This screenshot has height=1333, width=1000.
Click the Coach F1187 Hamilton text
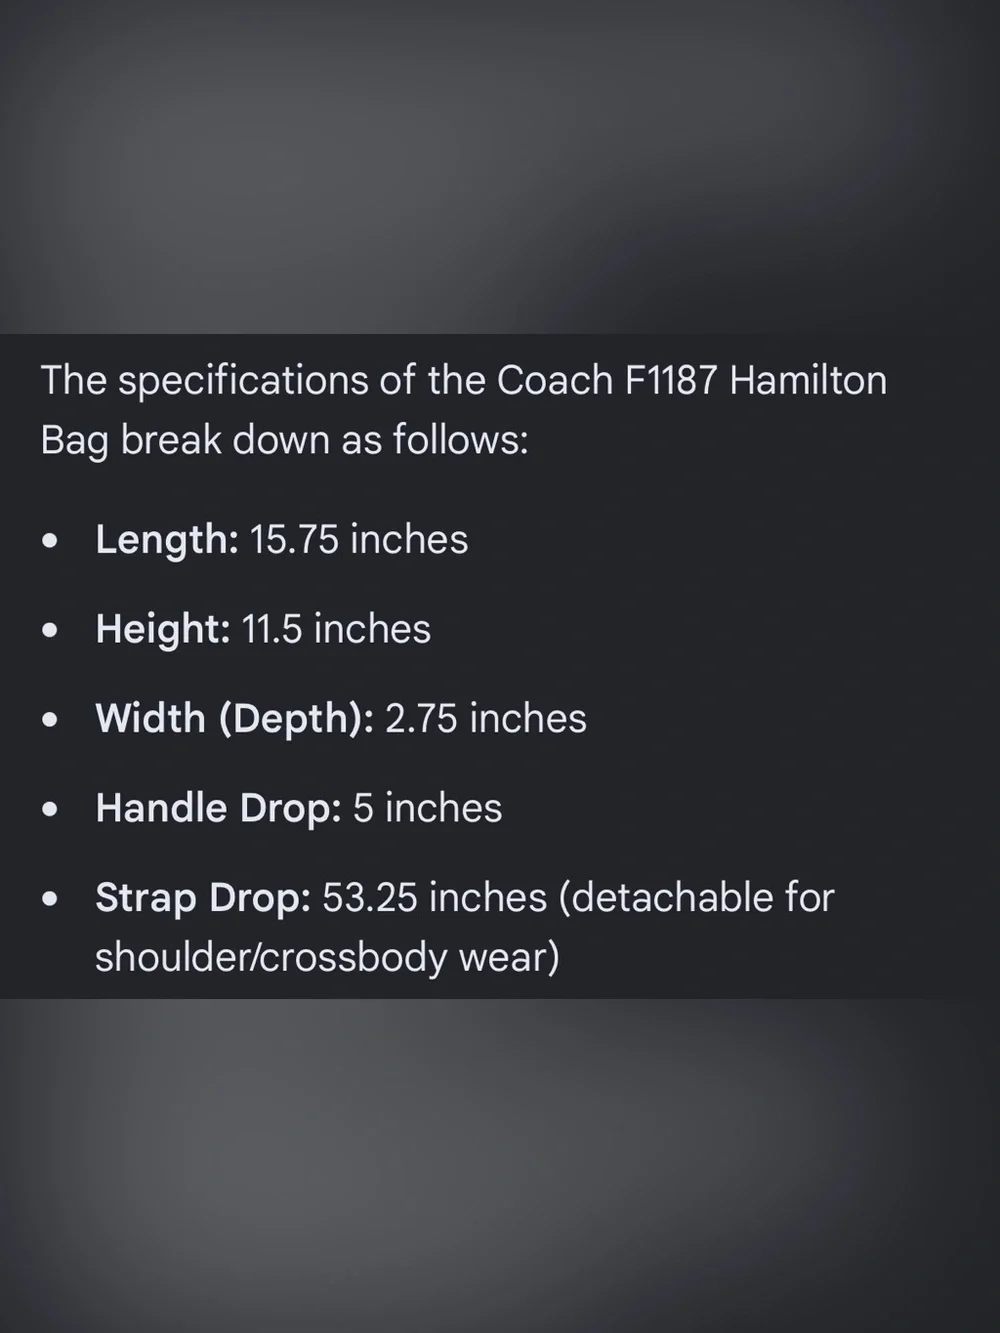pos(692,381)
